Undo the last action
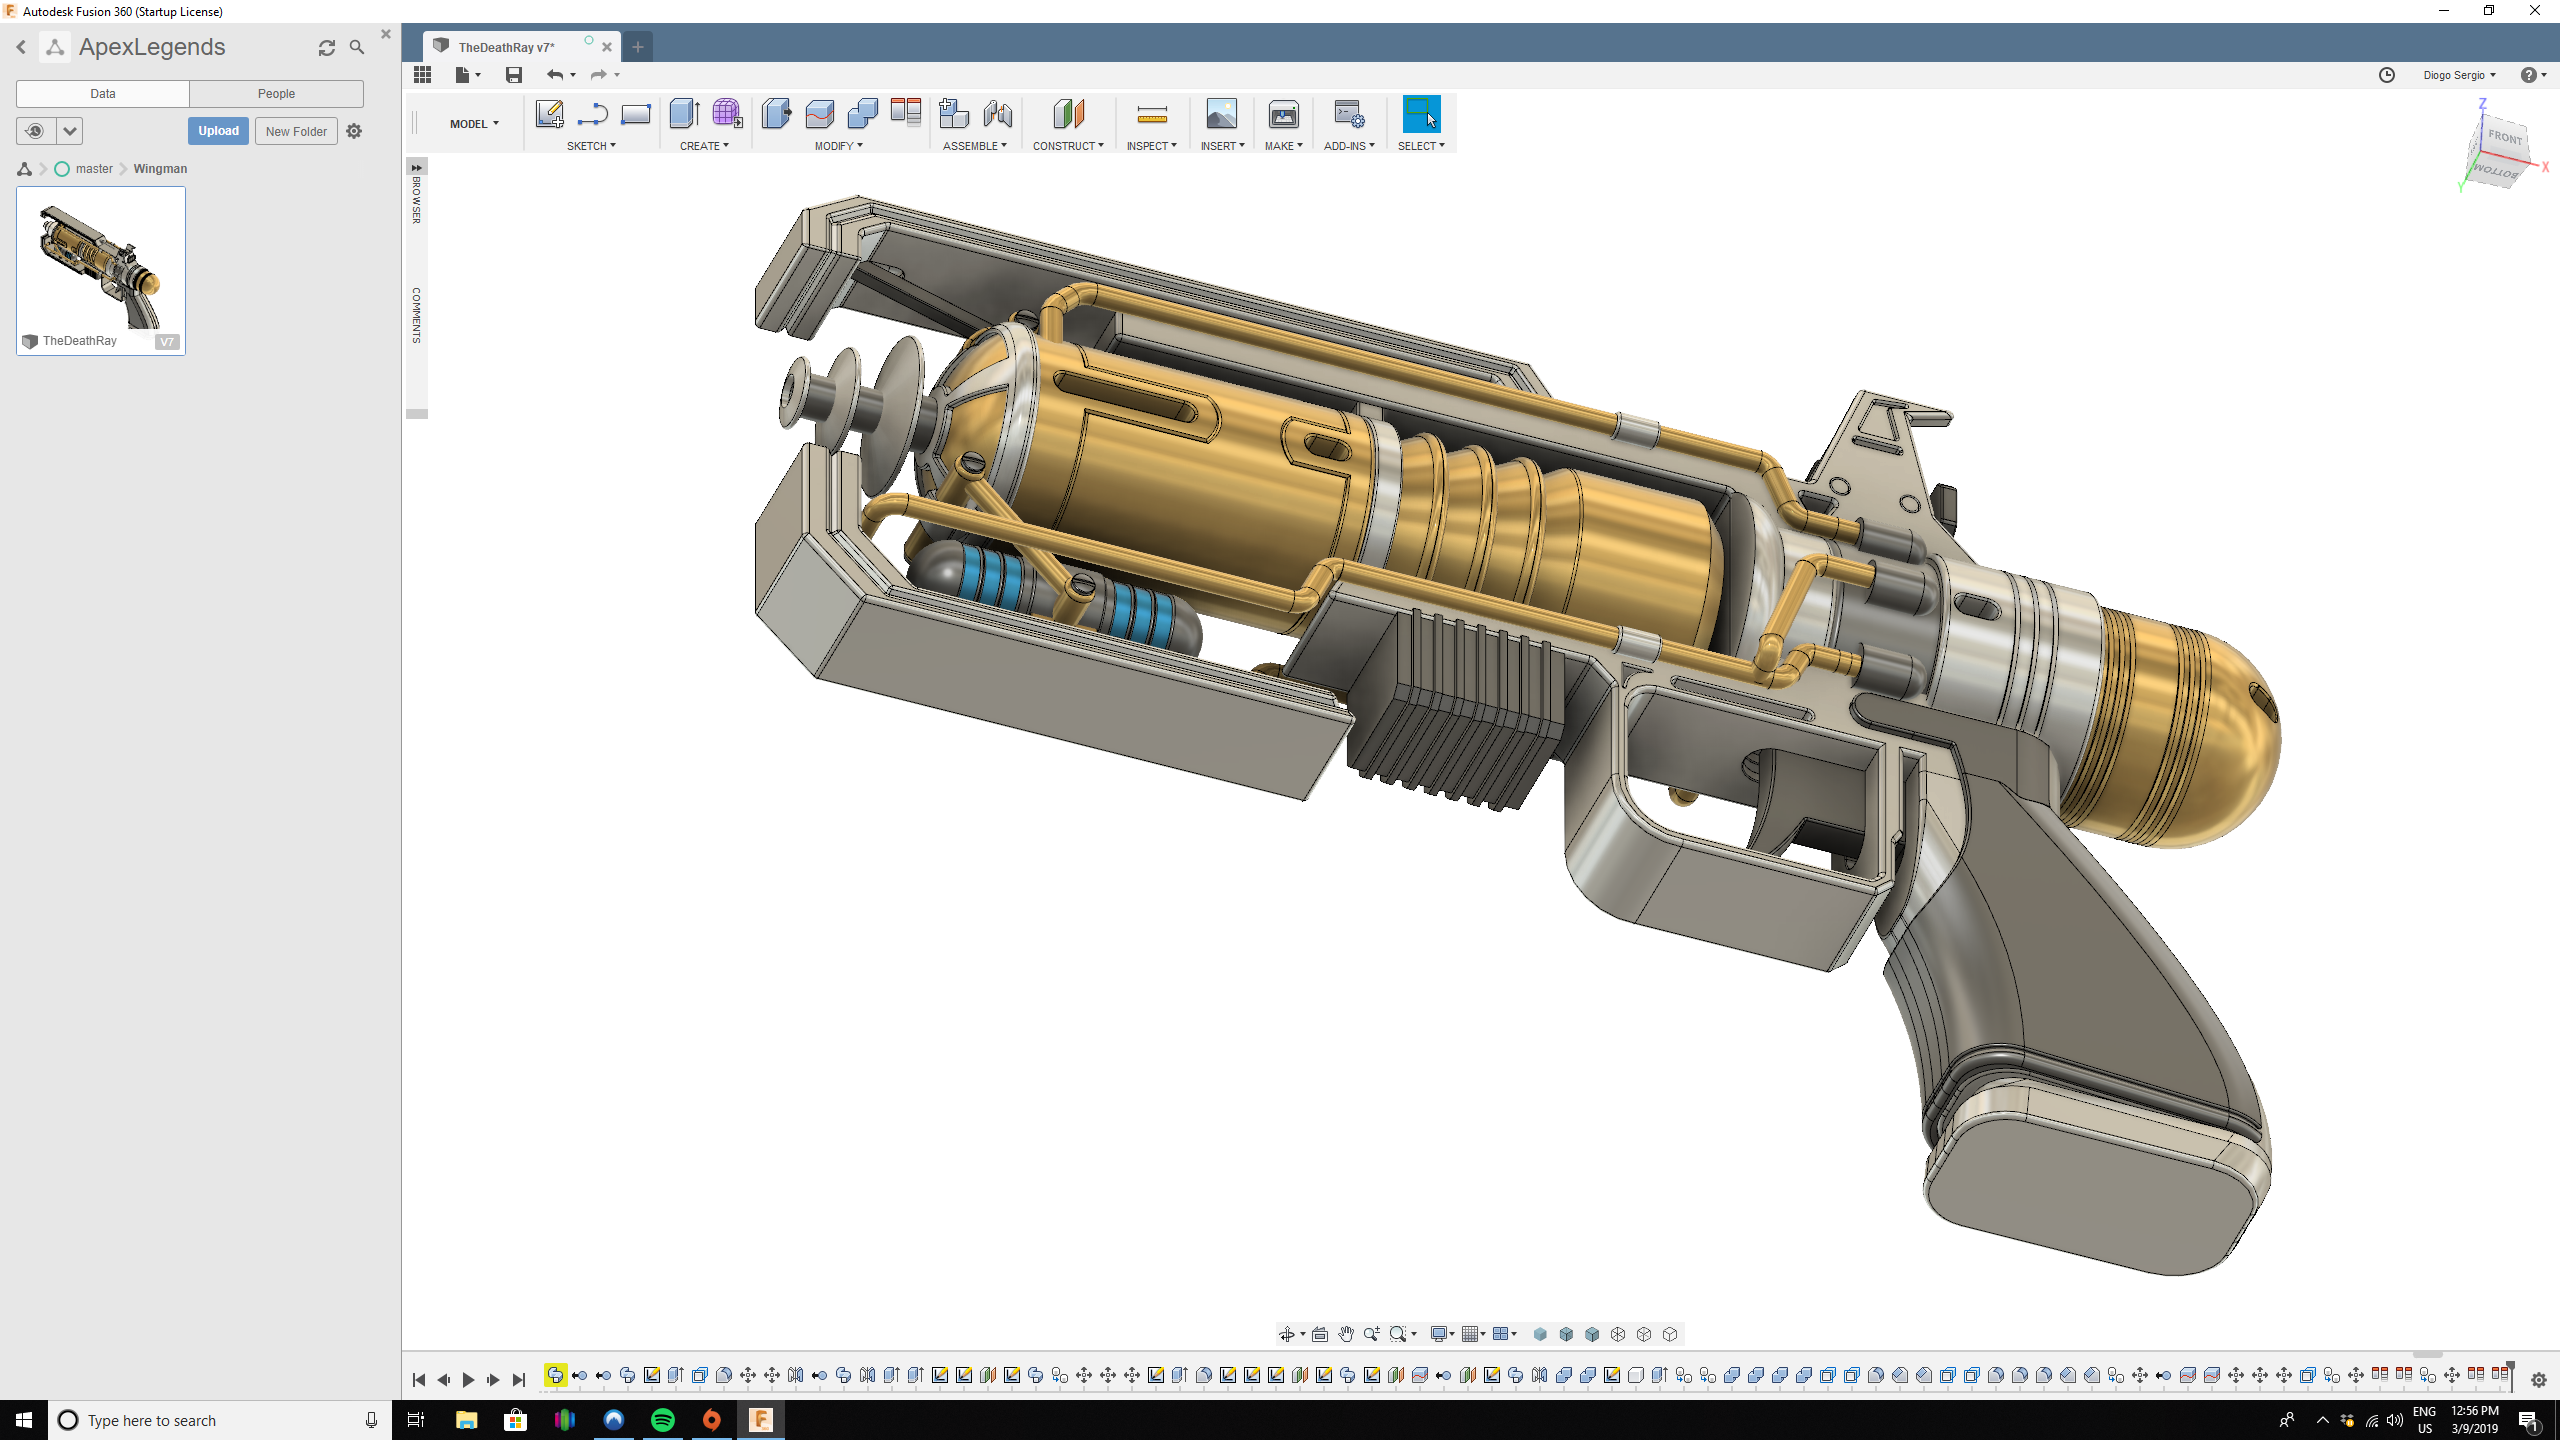The height and width of the screenshot is (1440, 2560). coord(555,75)
